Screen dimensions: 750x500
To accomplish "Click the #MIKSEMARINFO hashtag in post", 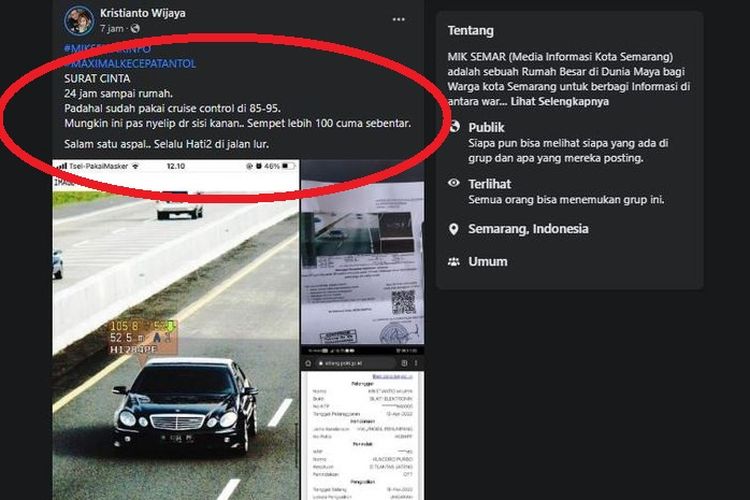I will pyautogui.click(x=107, y=48).
